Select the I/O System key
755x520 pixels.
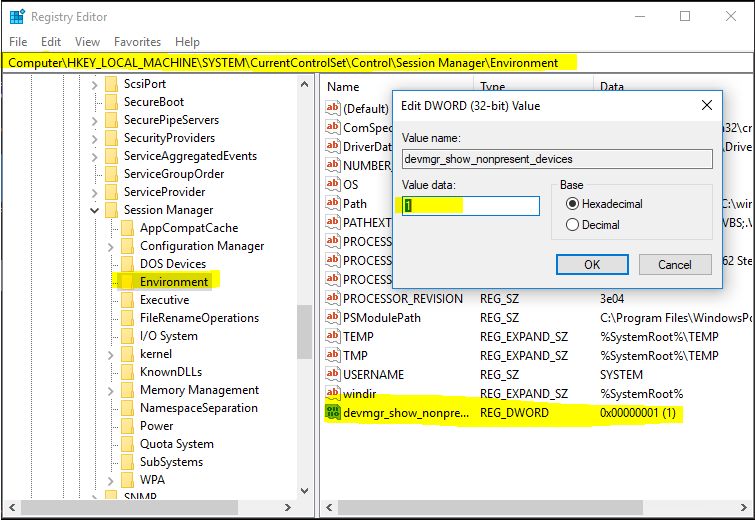click(x=169, y=336)
